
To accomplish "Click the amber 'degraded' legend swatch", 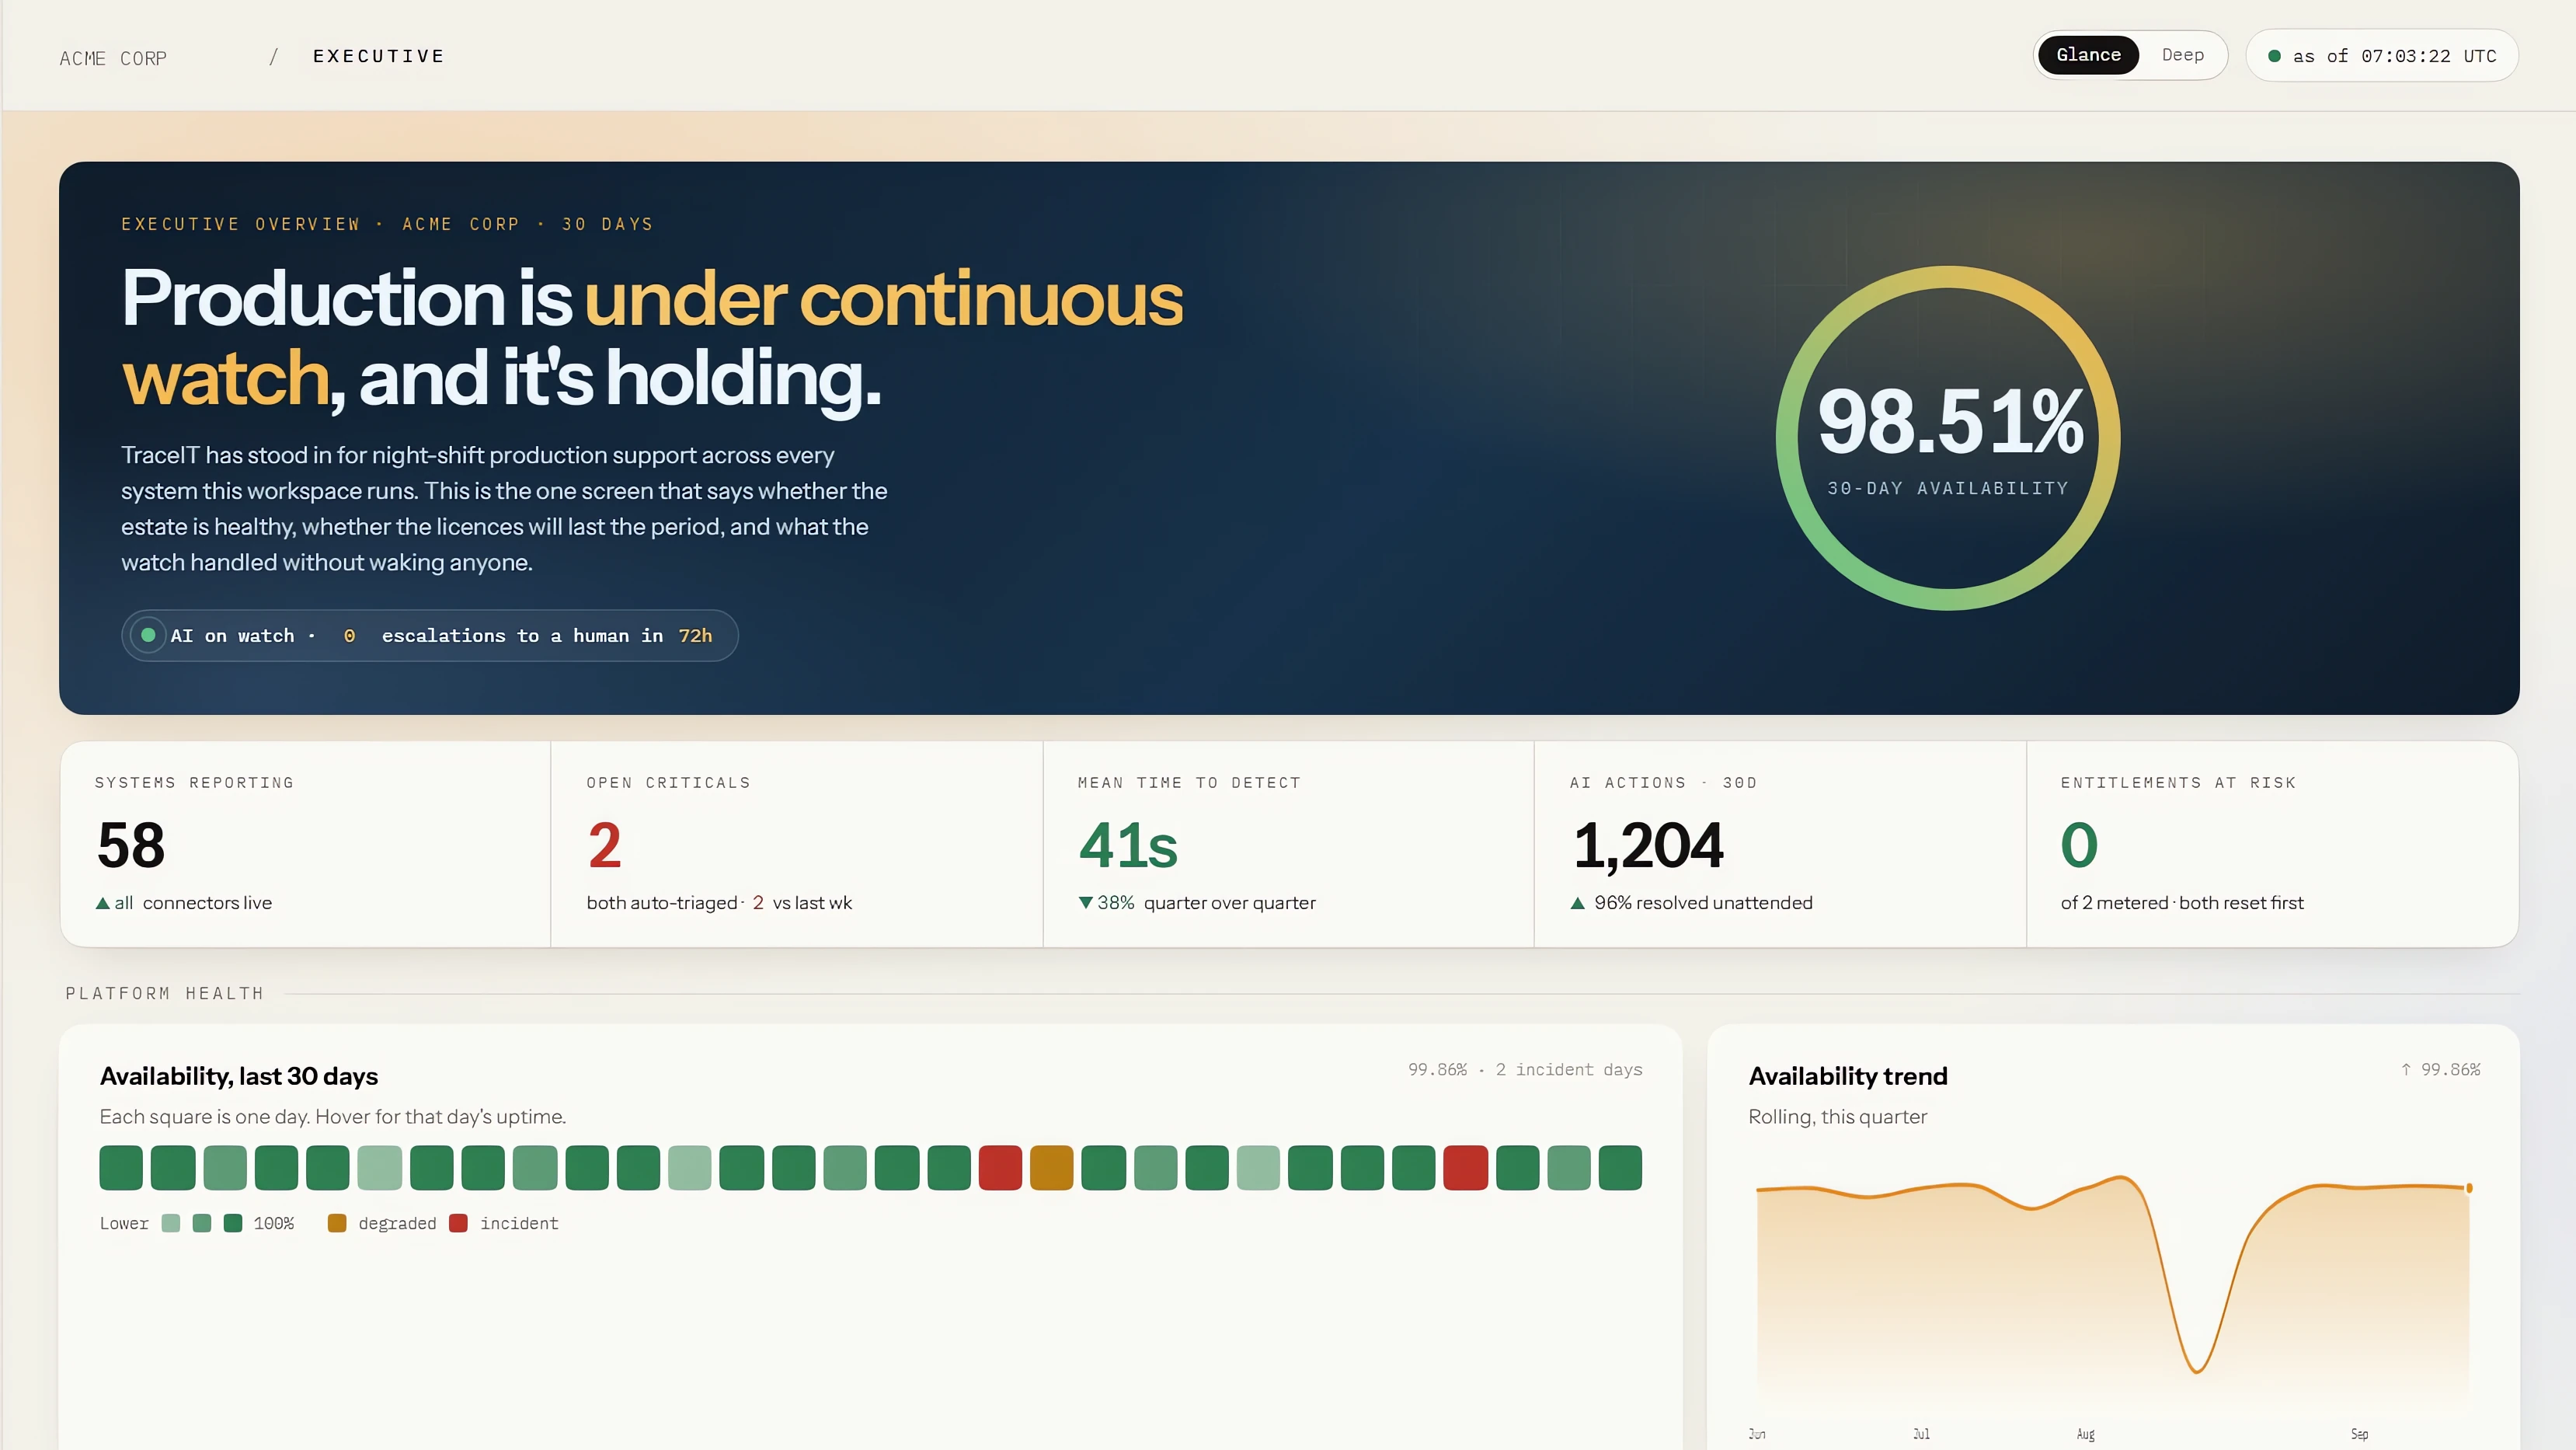I will click(x=337, y=1223).
